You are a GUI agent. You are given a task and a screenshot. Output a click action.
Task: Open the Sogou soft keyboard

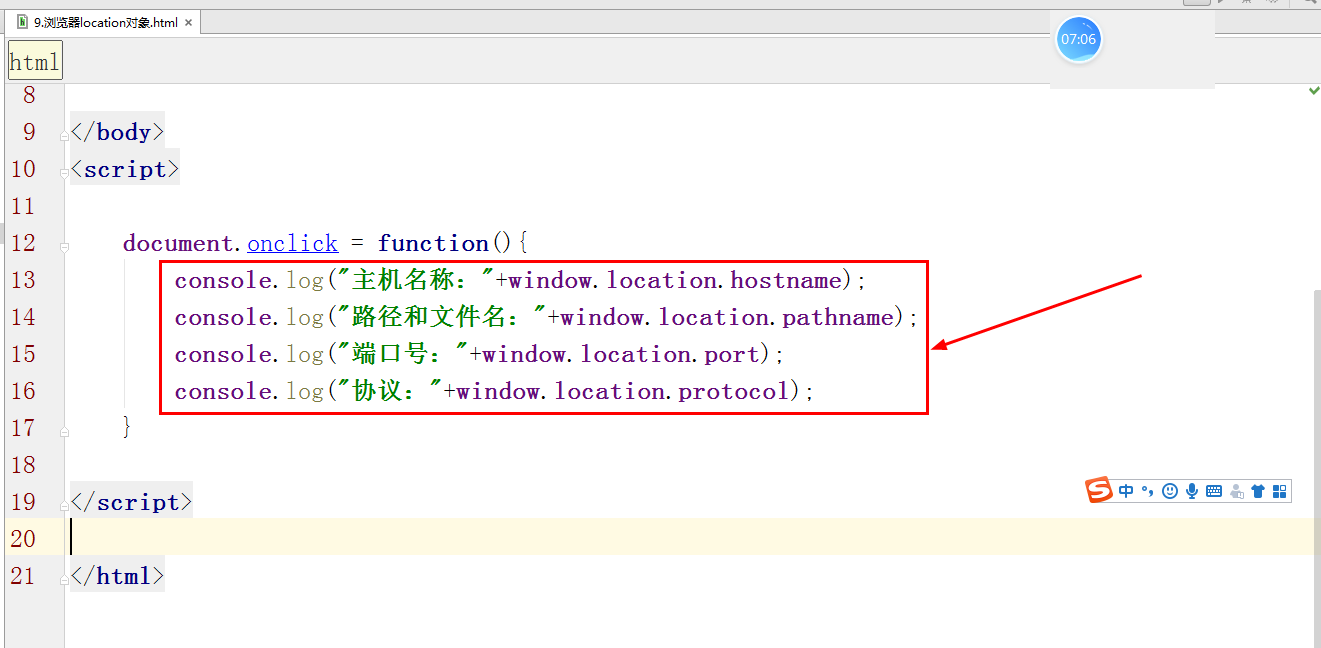1214,490
